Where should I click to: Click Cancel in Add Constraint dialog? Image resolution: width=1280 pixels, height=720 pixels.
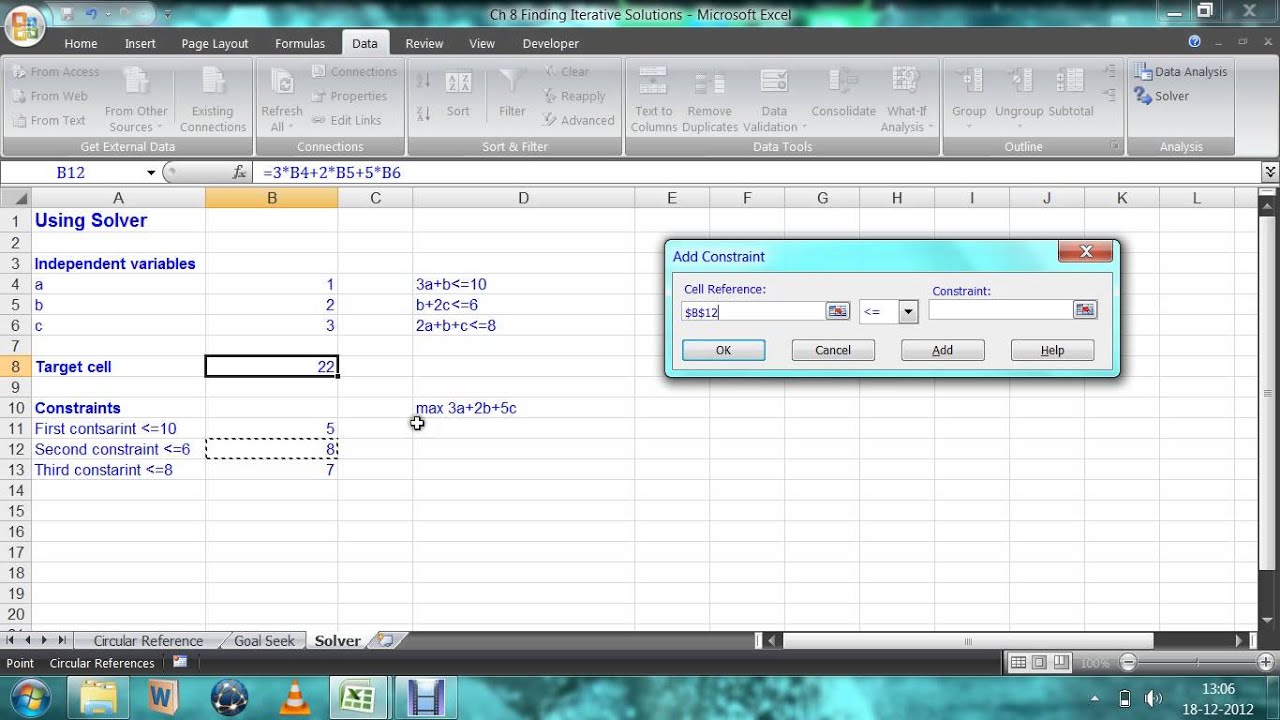click(x=833, y=350)
